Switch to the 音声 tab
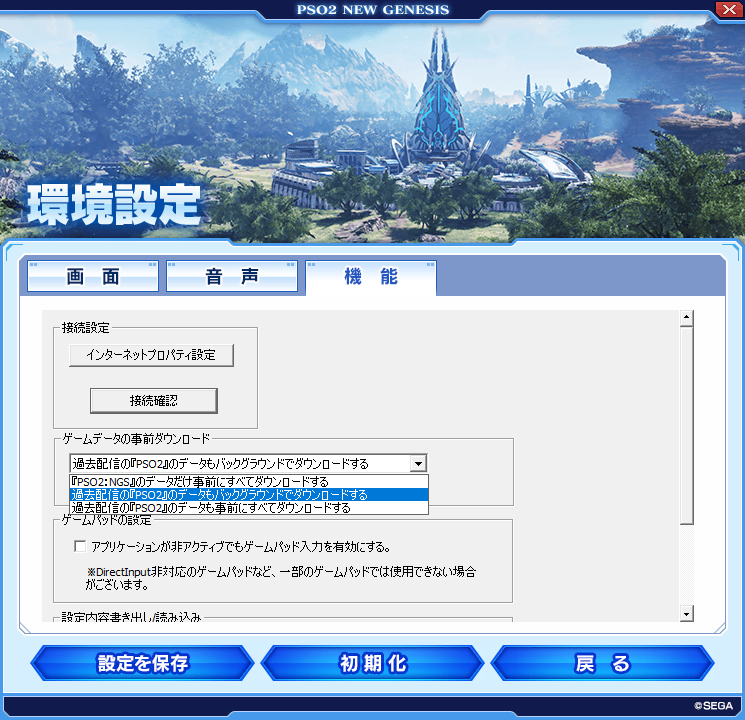This screenshot has width=745, height=720. (x=232, y=276)
